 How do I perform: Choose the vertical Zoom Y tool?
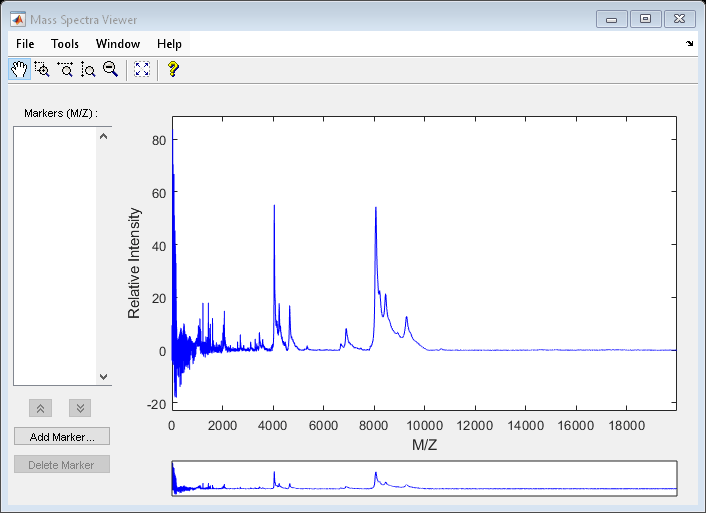coord(88,69)
